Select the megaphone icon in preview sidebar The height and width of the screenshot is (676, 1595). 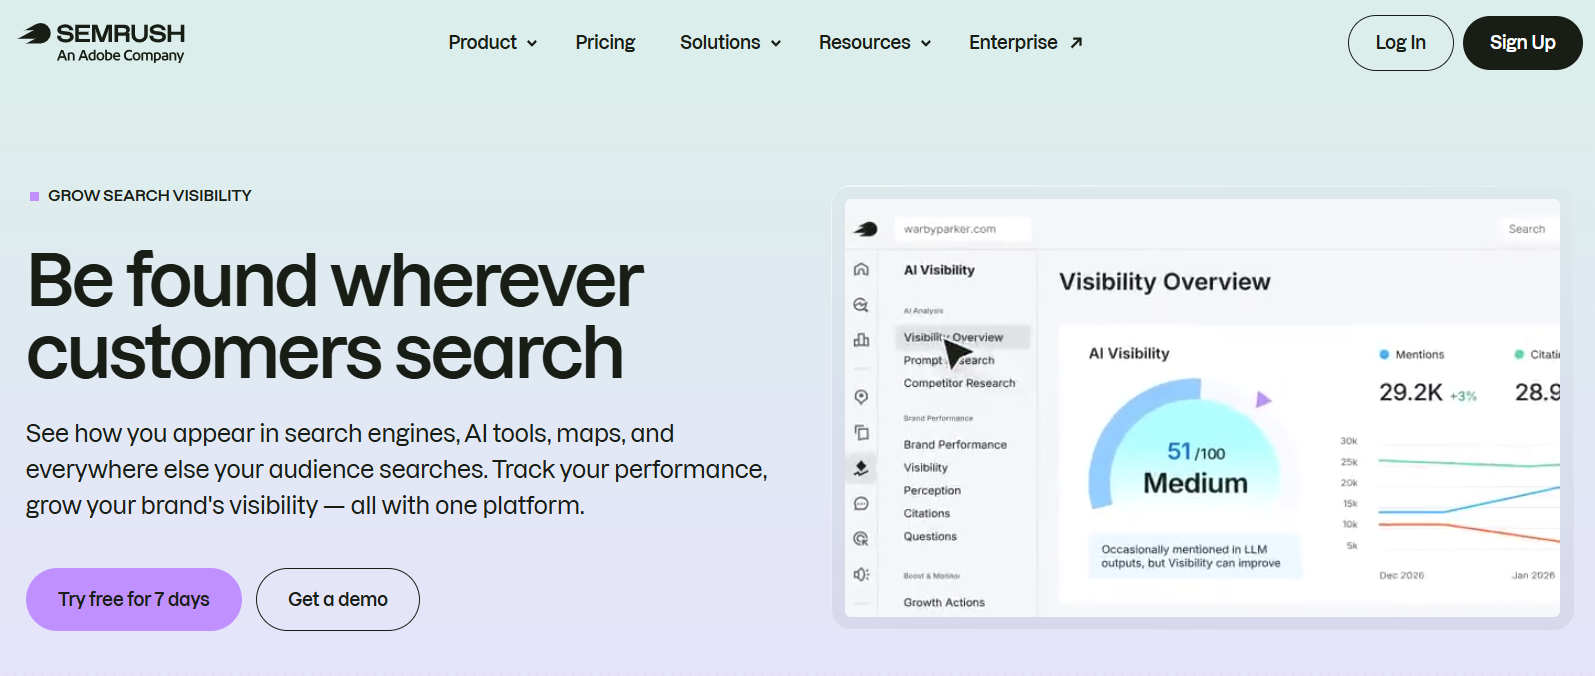pos(861,575)
